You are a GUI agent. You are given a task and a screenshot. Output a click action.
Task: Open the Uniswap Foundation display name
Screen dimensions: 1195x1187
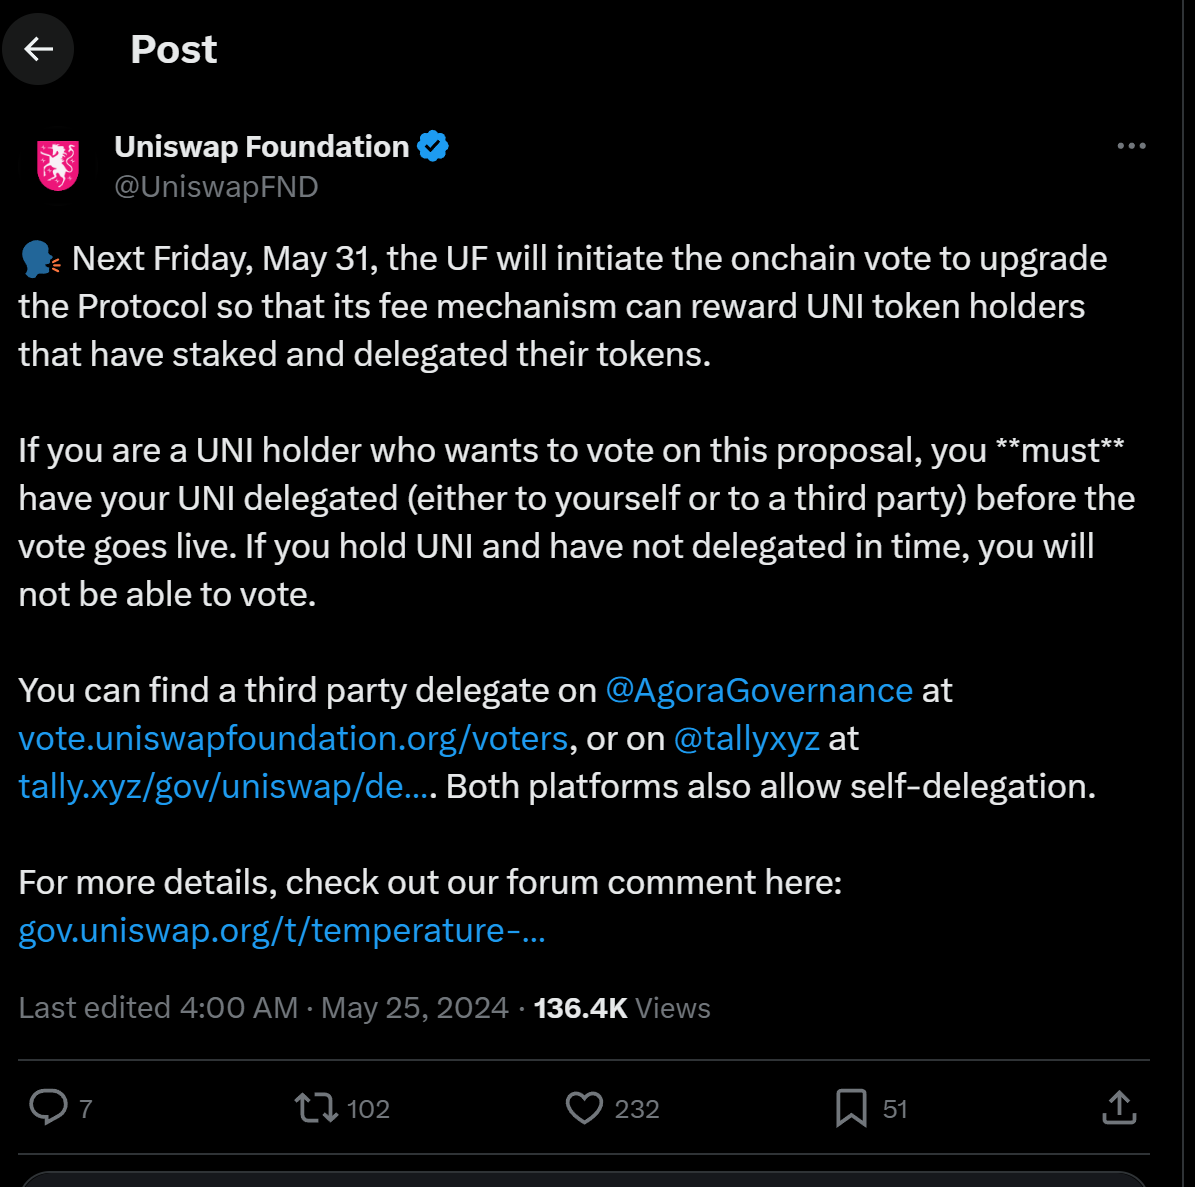[x=261, y=146]
